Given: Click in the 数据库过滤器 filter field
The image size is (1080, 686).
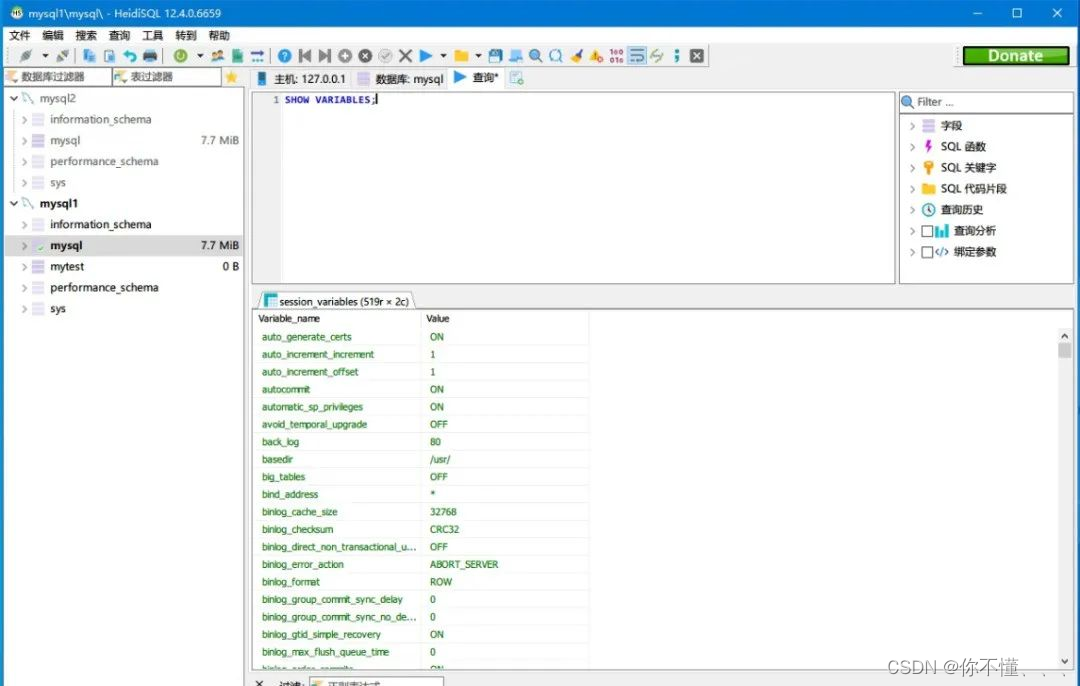Looking at the screenshot, I should coord(58,76).
